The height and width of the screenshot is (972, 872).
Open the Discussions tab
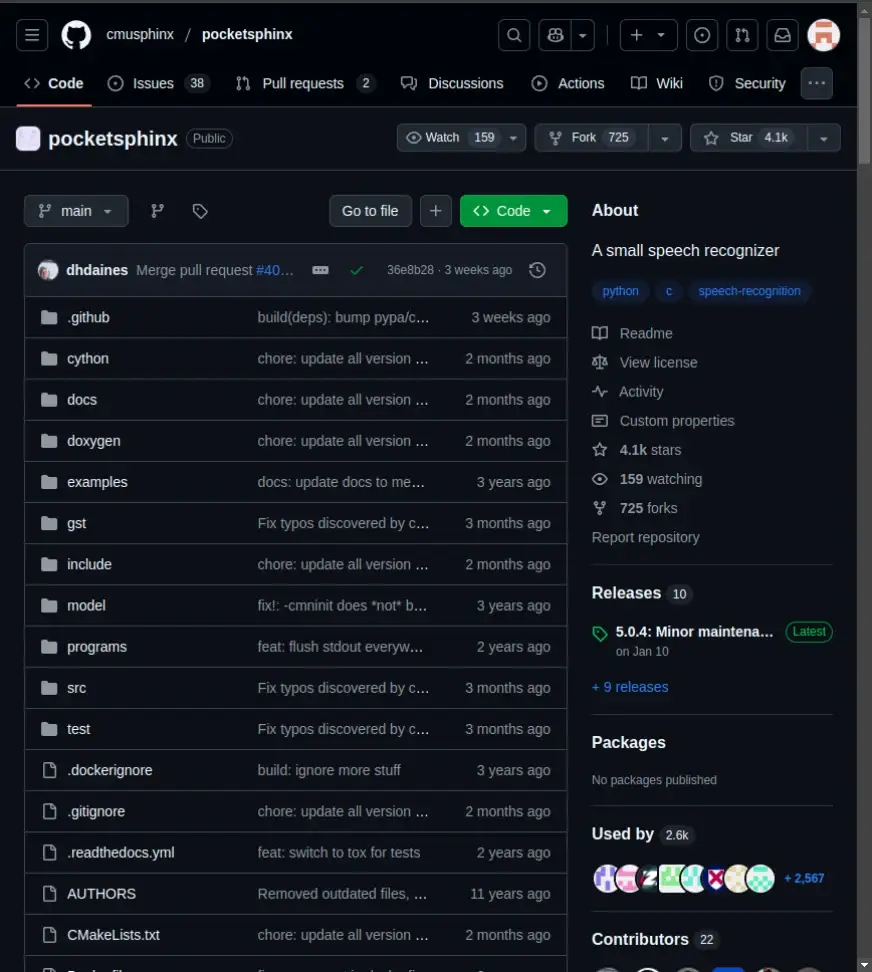coord(452,83)
